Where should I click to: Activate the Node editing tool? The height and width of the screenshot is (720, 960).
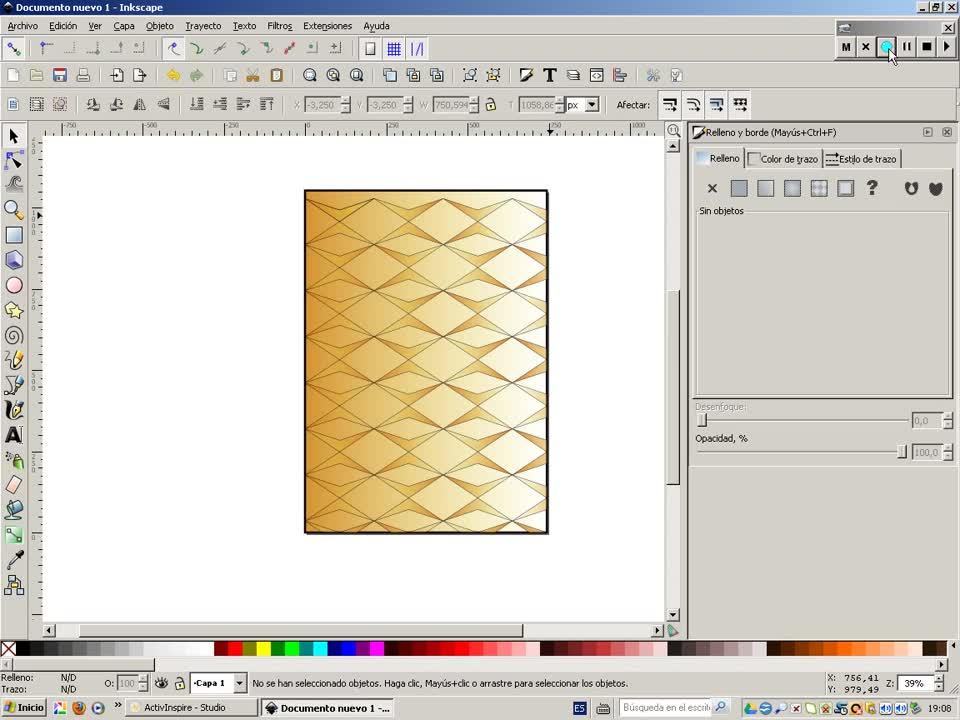pyautogui.click(x=14, y=160)
